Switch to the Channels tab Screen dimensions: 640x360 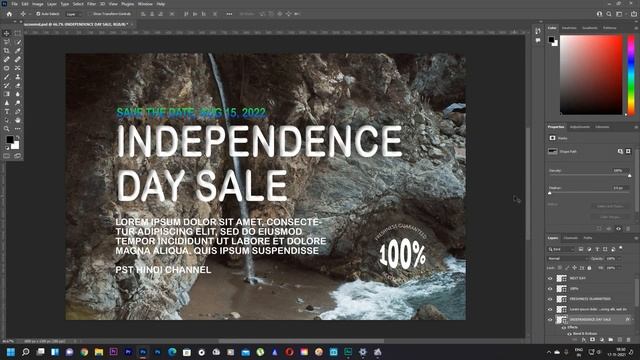571,238
